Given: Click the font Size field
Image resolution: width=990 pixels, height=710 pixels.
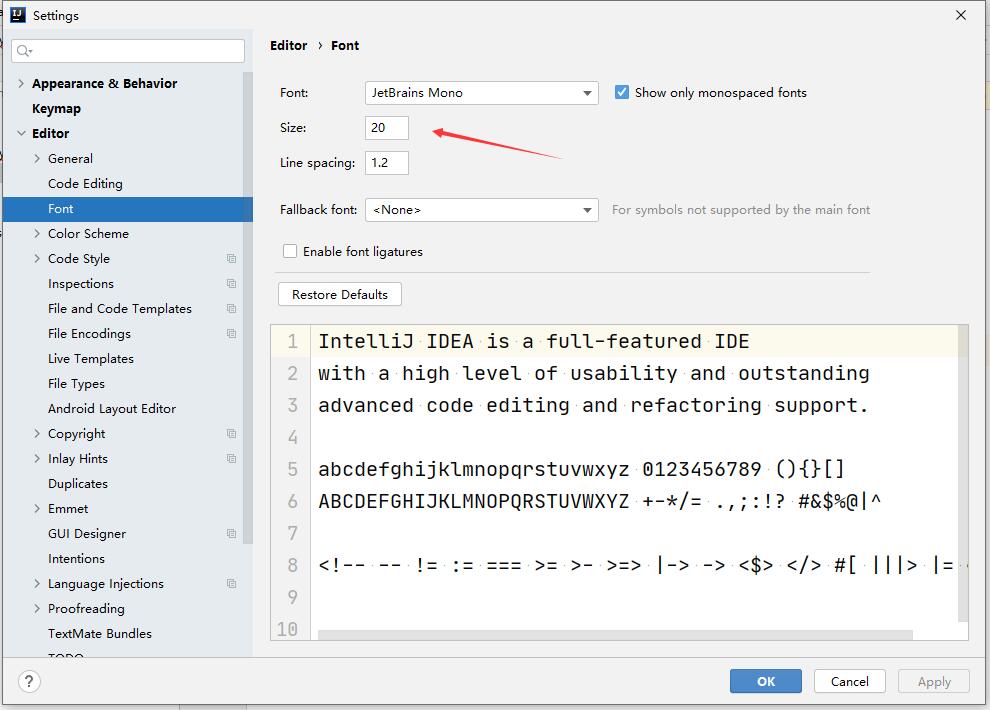Looking at the screenshot, I should click(387, 127).
